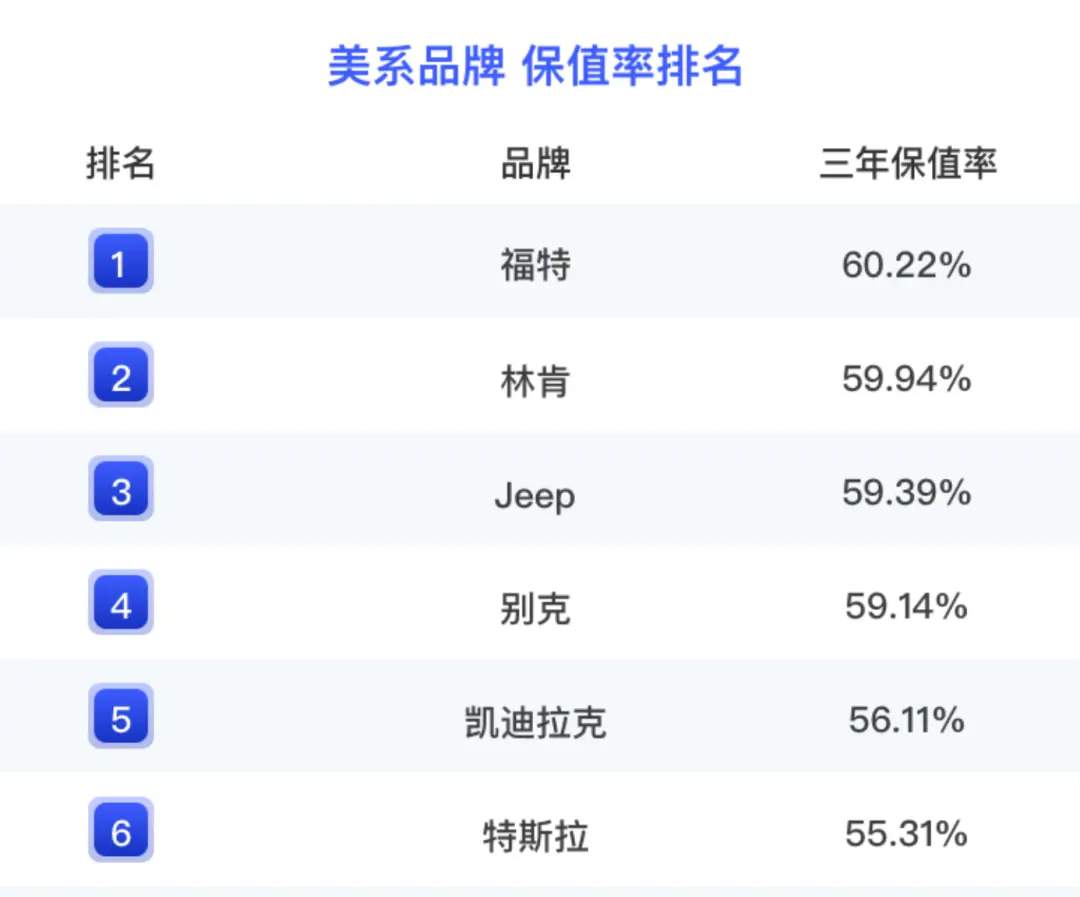
Task: Click the 林肯 brand name
Action: (x=535, y=380)
